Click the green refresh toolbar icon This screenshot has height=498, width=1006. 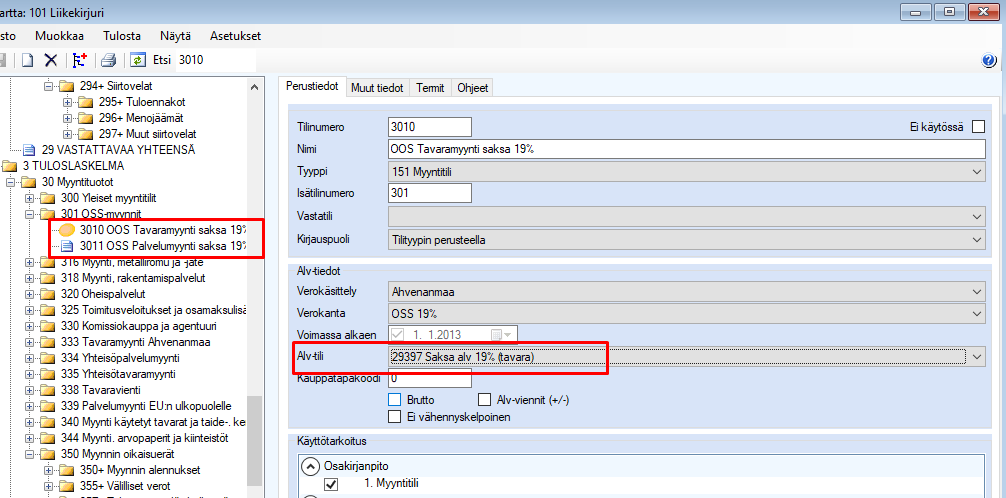[137, 60]
